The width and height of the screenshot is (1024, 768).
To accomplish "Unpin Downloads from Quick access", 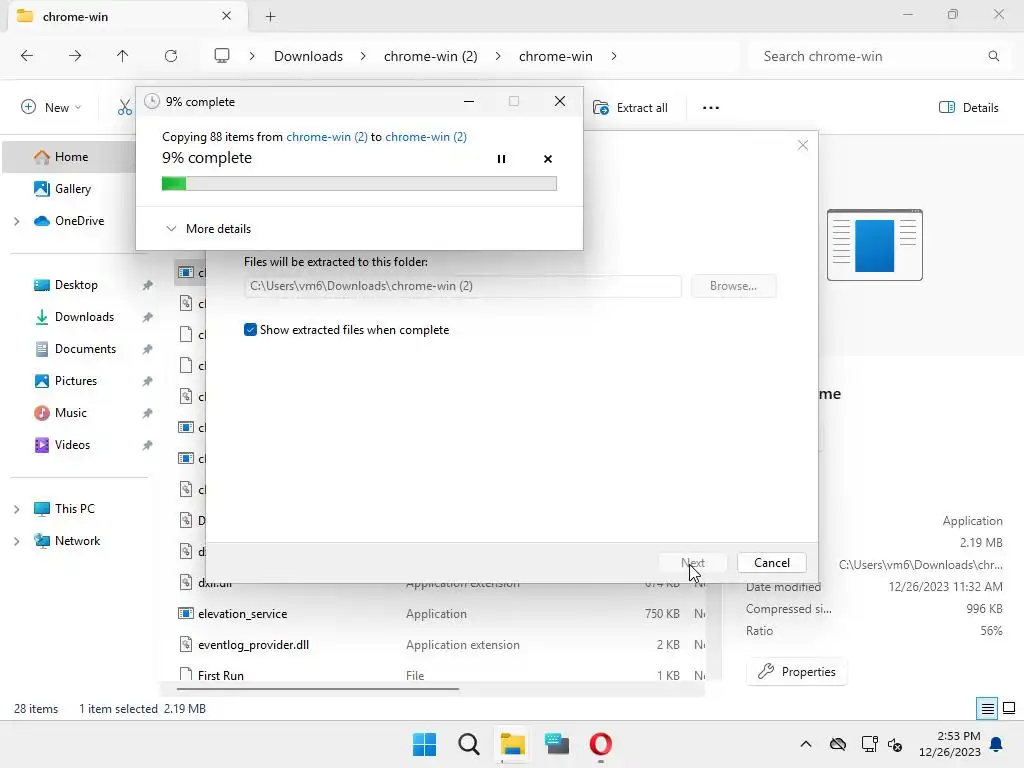I will [148, 317].
